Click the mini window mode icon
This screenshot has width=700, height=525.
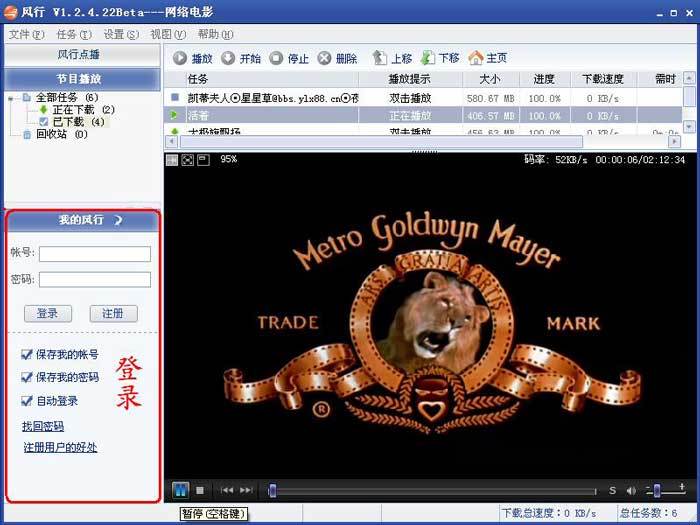tap(204, 159)
